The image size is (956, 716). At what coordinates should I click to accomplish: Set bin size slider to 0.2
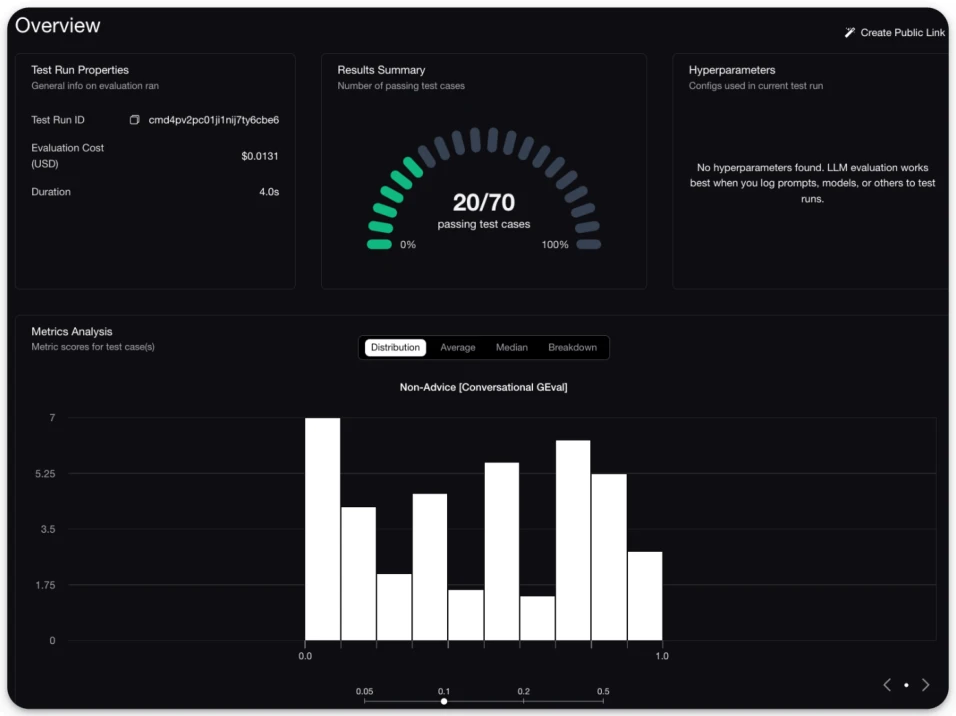tap(524, 701)
